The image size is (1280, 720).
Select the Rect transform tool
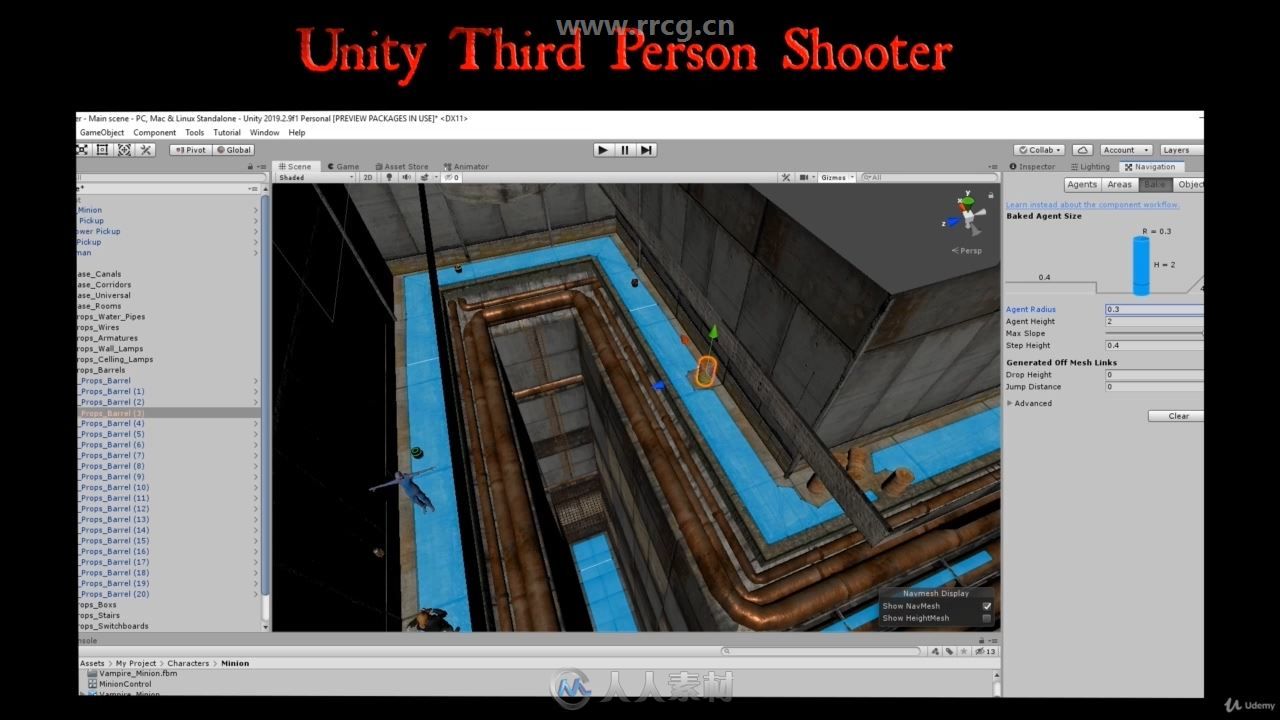click(102, 150)
